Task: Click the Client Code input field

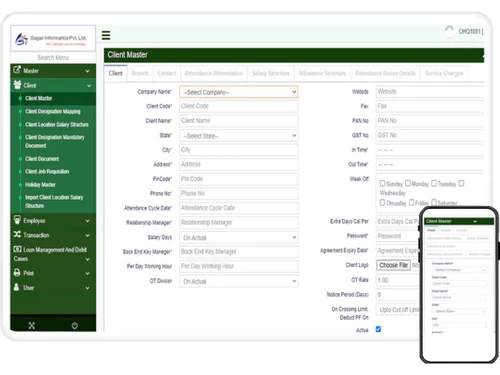Action: click(239, 106)
